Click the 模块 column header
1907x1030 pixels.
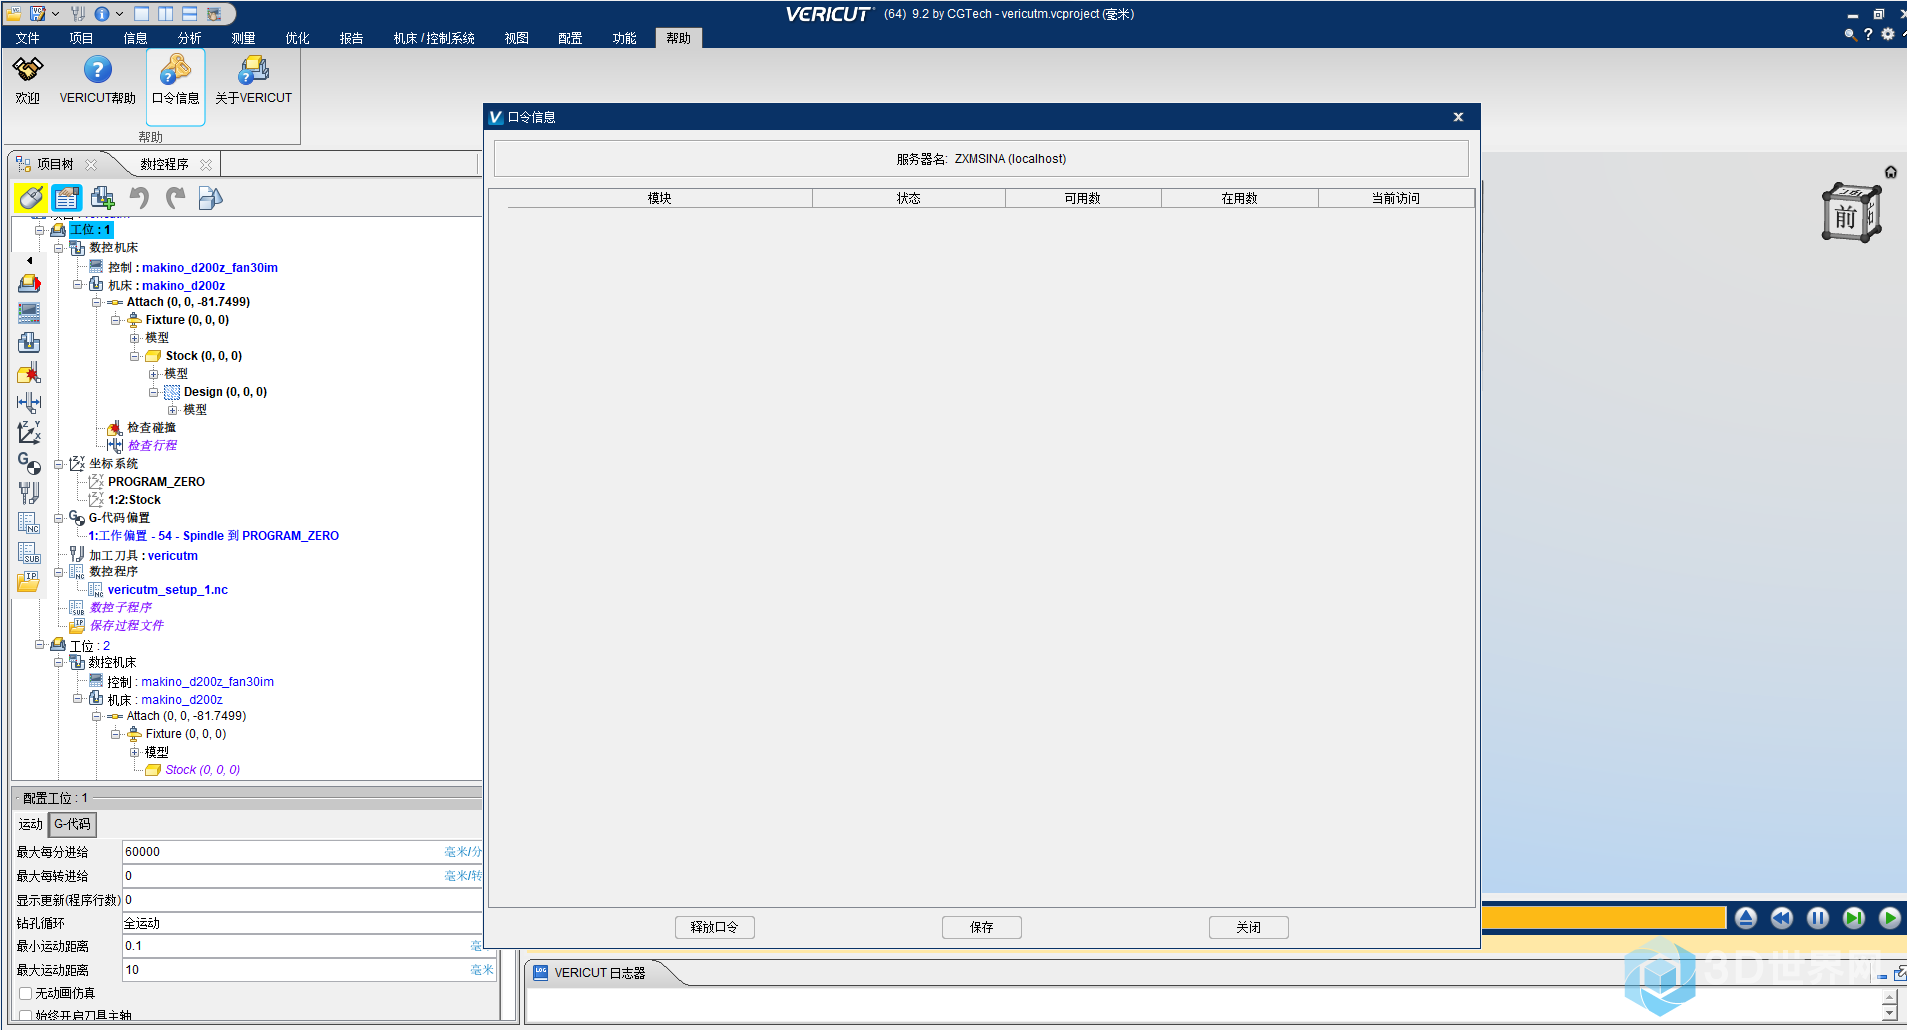659,198
